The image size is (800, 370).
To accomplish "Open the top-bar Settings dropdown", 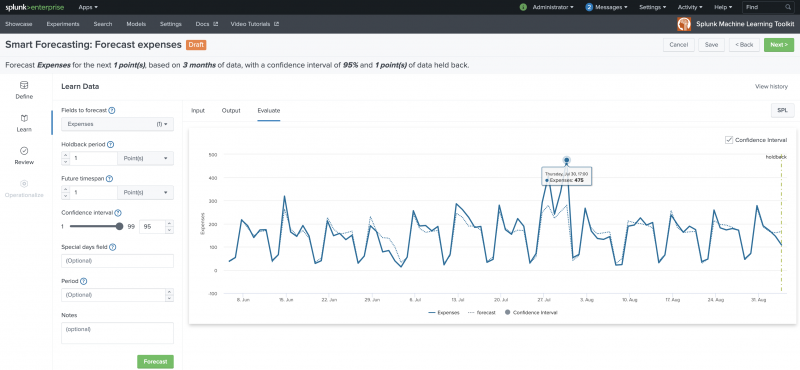I will [653, 7].
